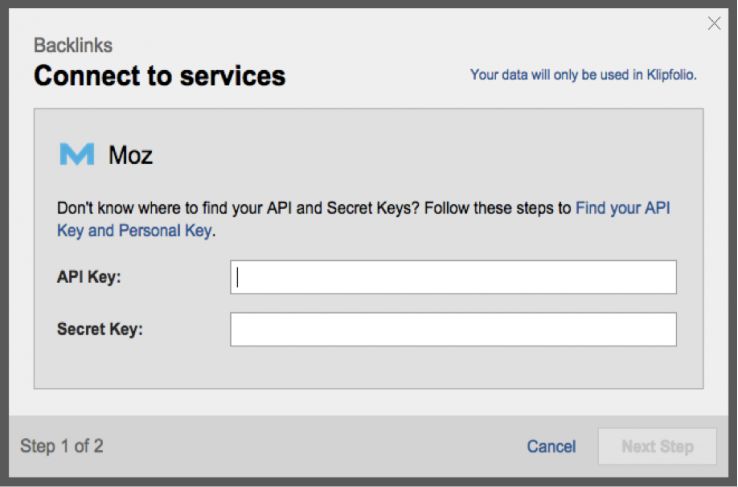Screen dimensions: 738x487
Task: Click the Moz panel's blank area below Secret Key
Action: 368,367
